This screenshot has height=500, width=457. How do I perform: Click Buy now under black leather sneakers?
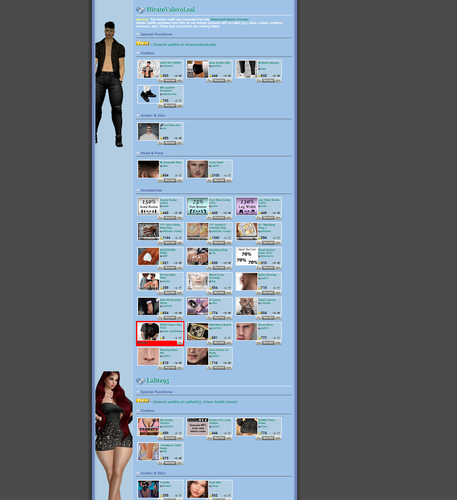click(x=170, y=106)
